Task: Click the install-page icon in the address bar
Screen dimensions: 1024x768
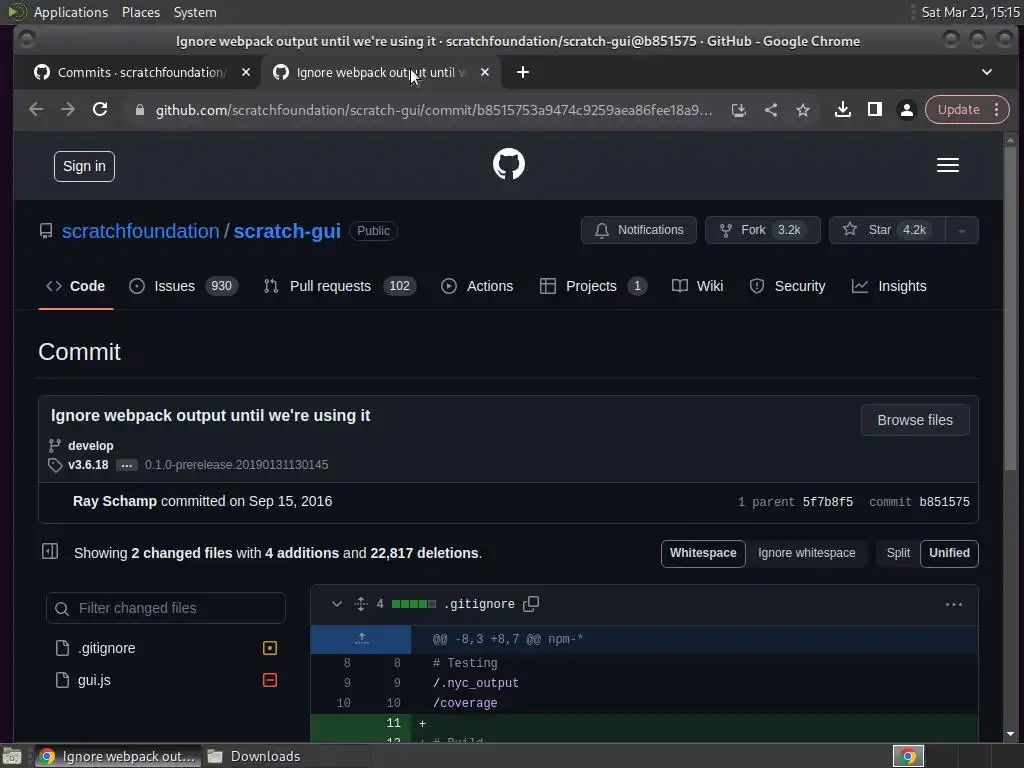Action: (739, 110)
